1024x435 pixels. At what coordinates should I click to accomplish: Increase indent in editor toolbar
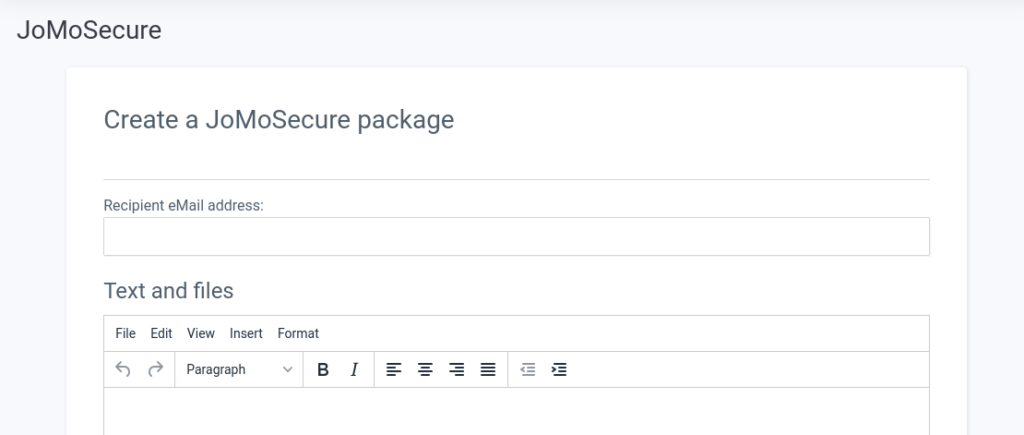(x=560, y=370)
